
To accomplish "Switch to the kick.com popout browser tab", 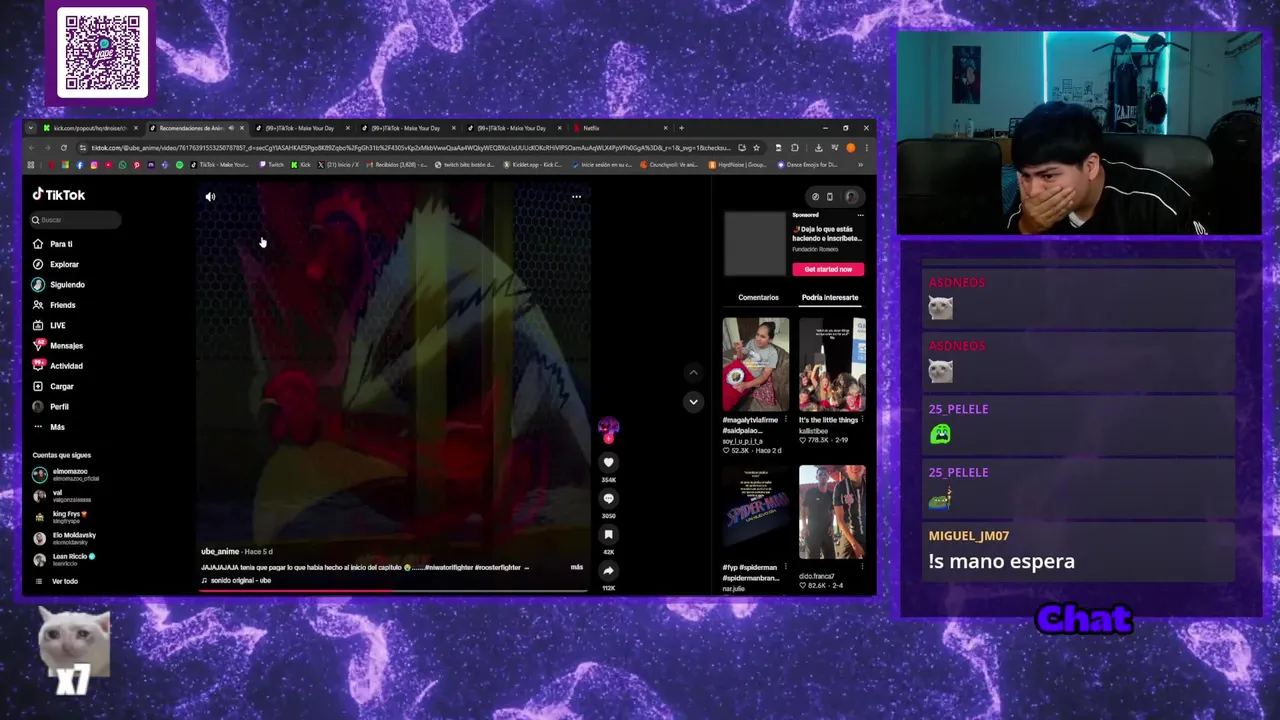I will tap(90, 128).
